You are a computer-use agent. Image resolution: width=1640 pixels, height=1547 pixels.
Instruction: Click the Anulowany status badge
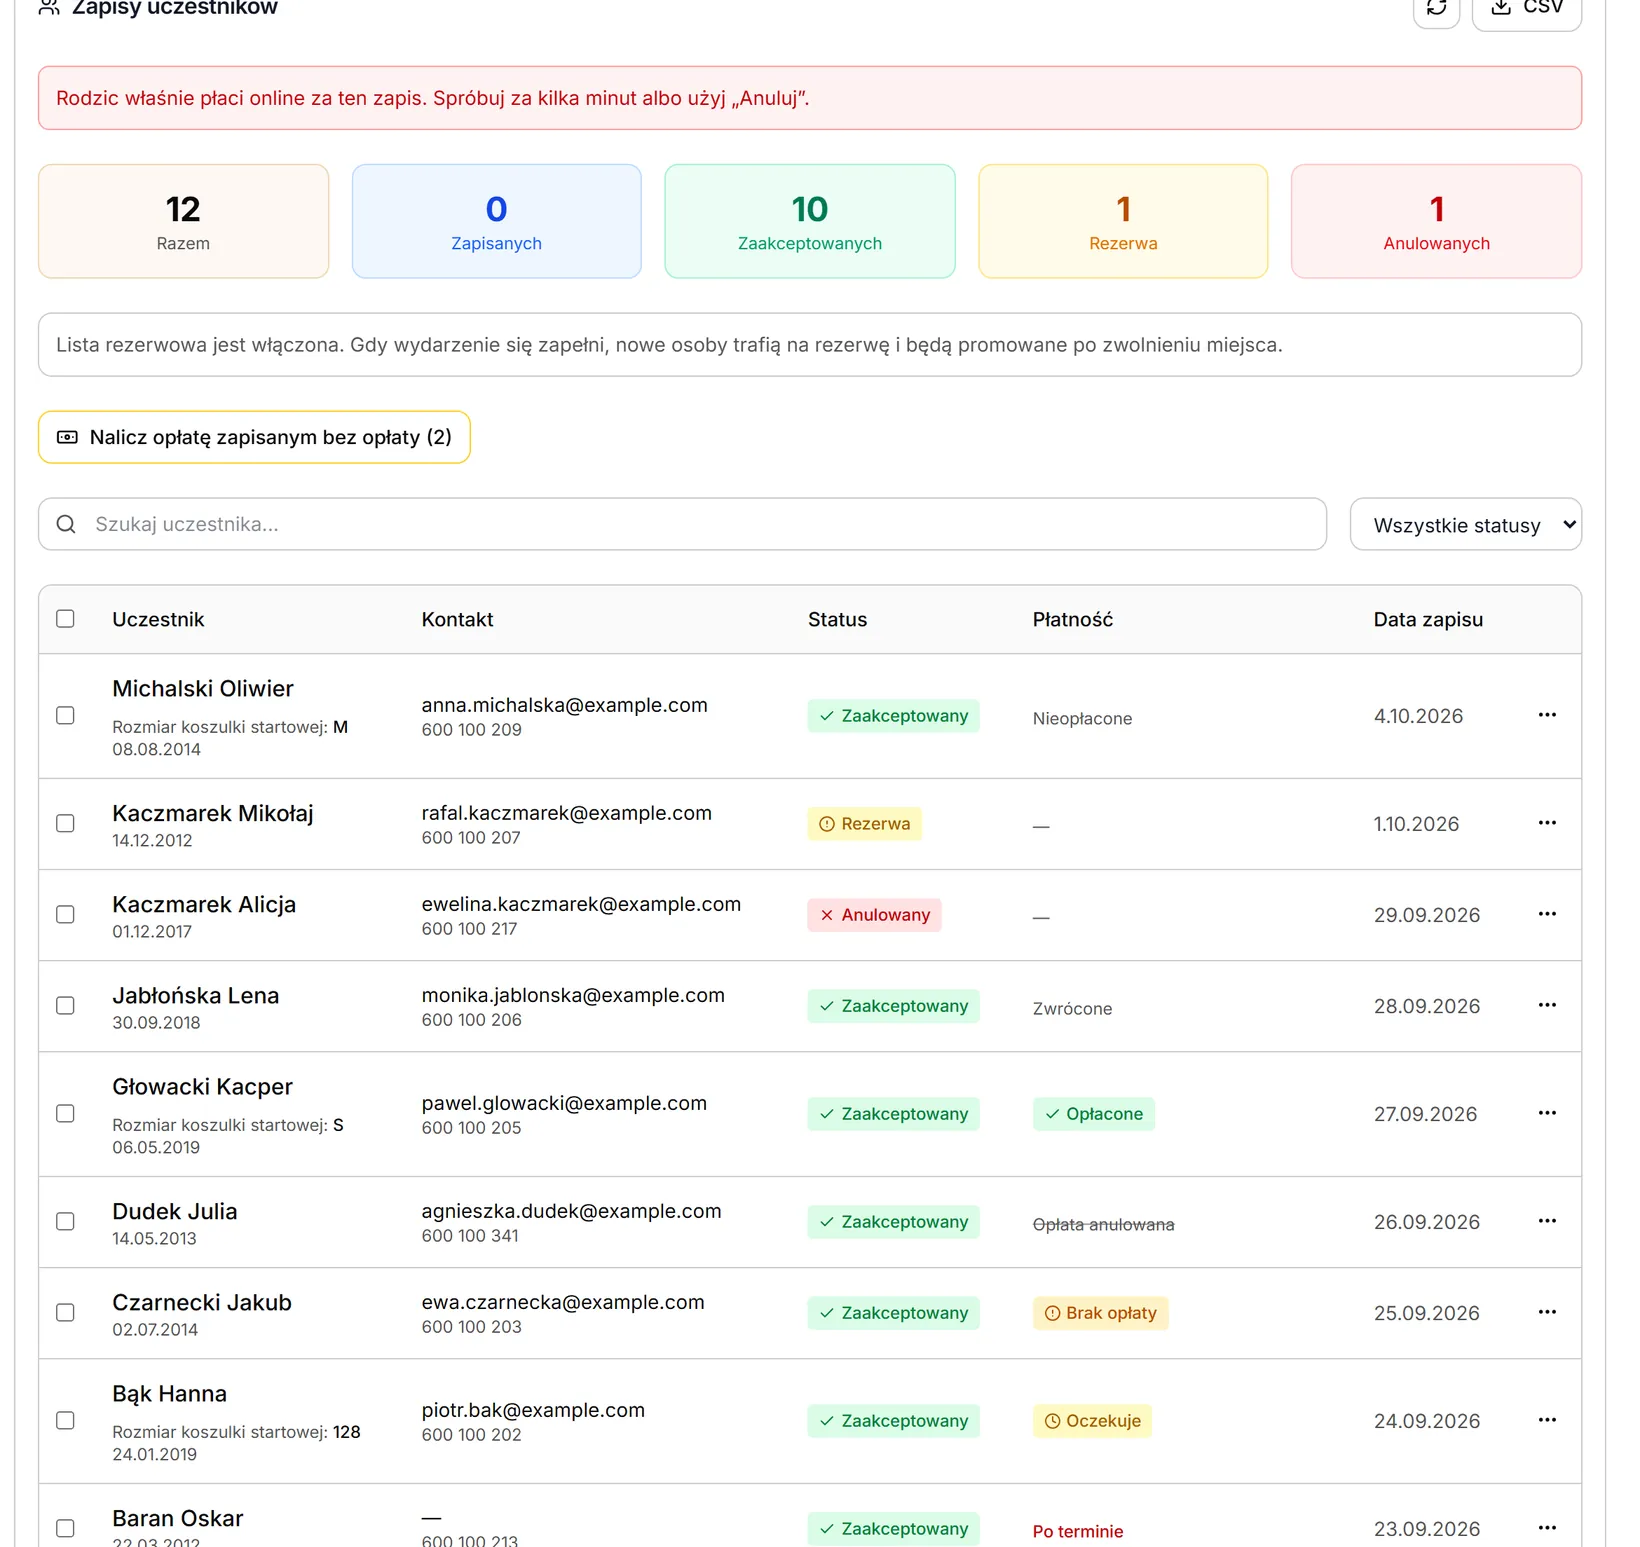(x=875, y=915)
